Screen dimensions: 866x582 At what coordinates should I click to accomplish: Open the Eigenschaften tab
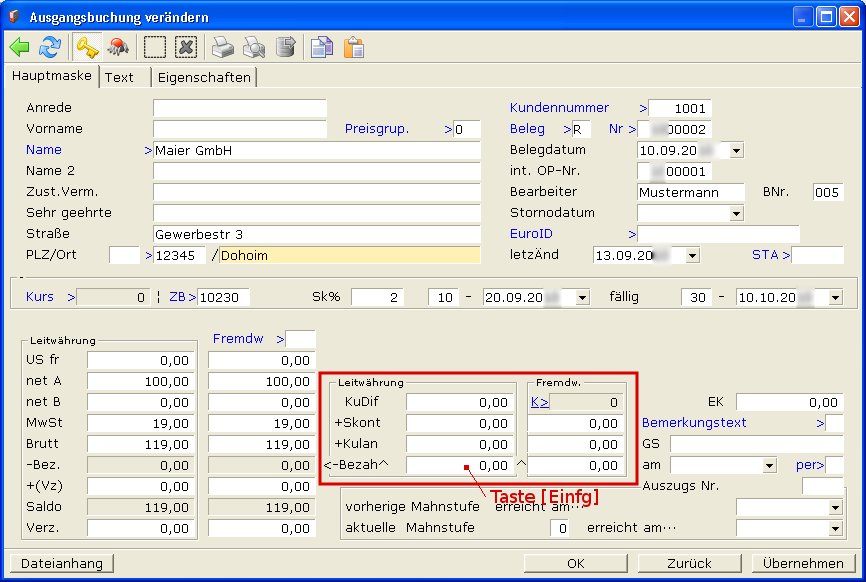pos(205,77)
